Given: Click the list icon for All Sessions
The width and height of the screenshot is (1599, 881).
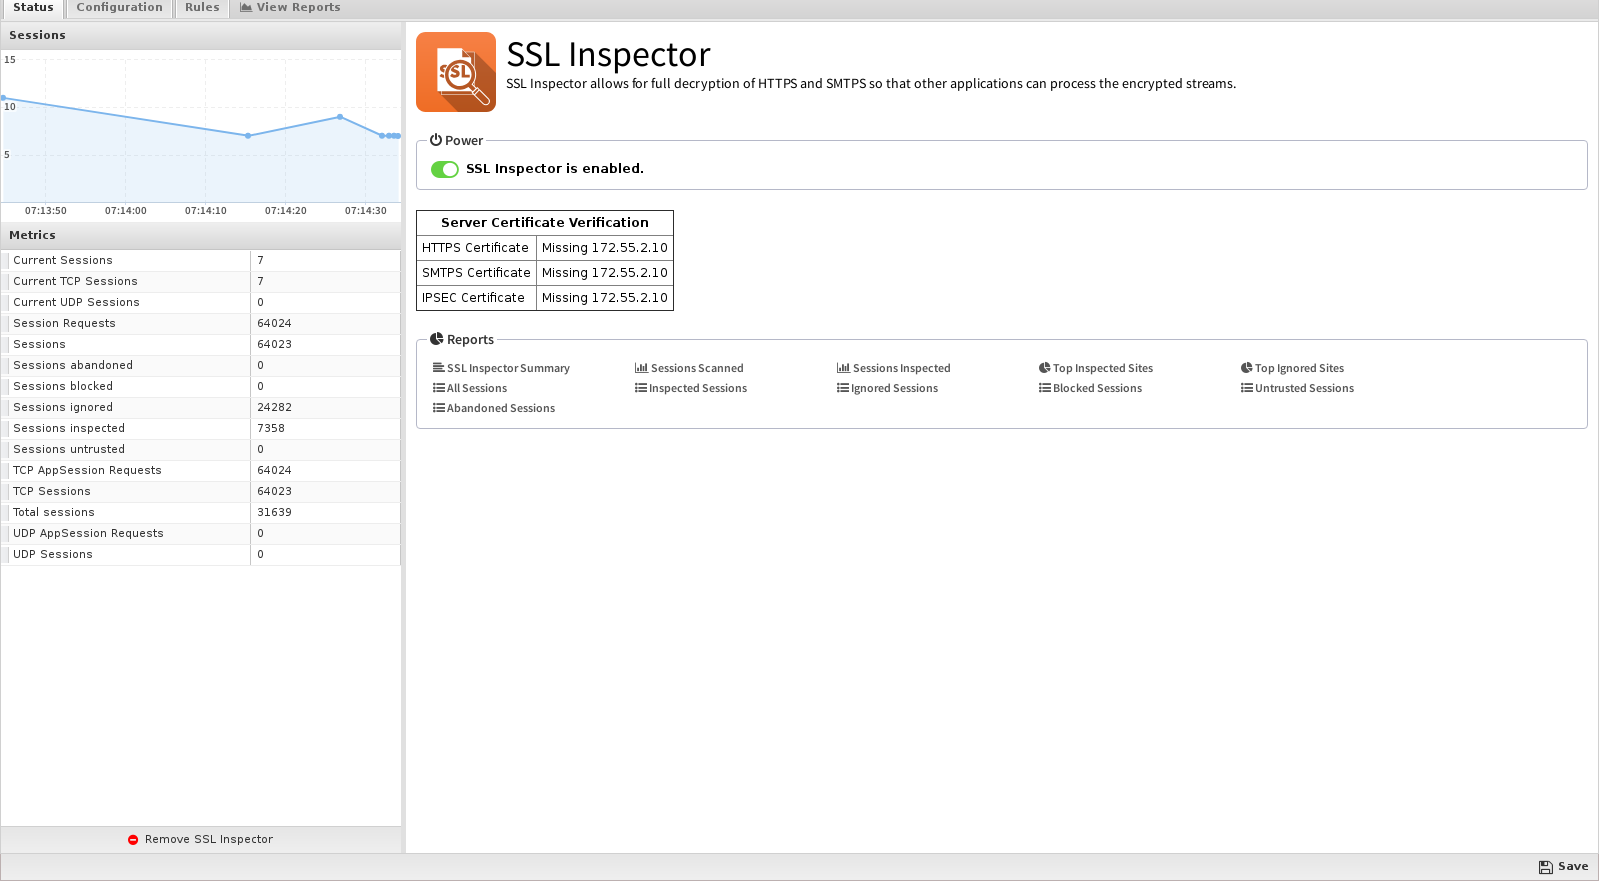Looking at the screenshot, I should point(438,388).
